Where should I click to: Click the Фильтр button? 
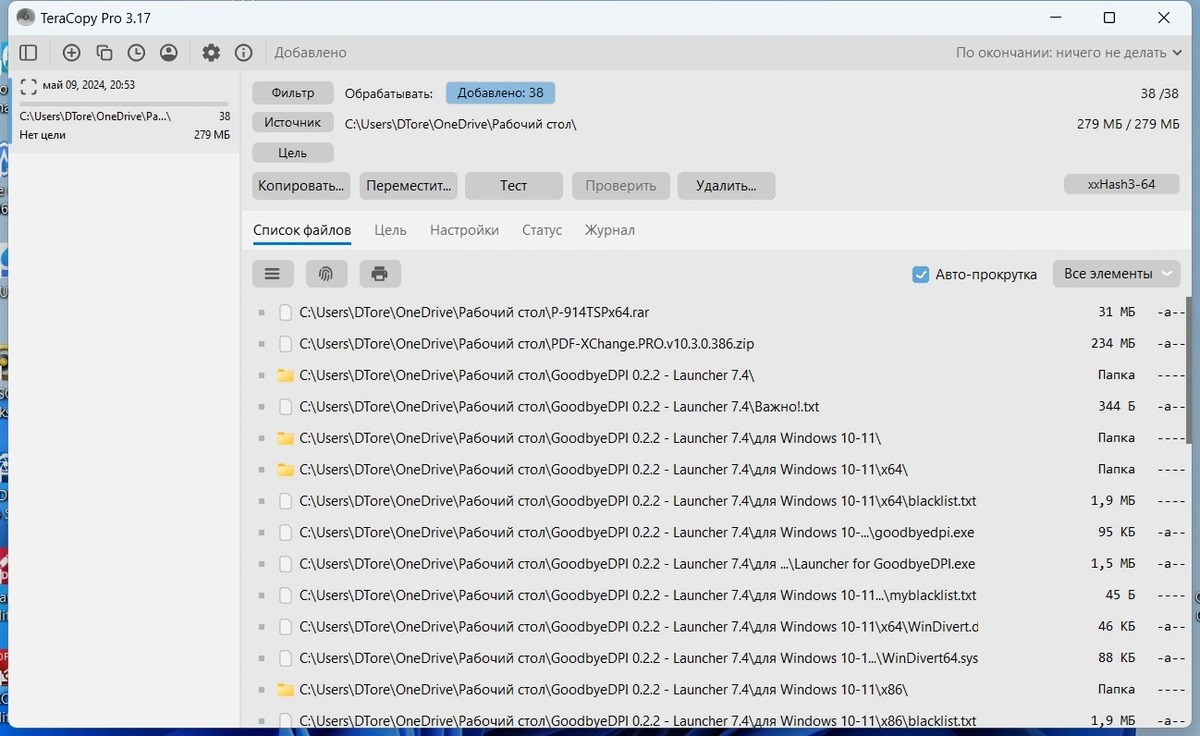pos(293,93)
